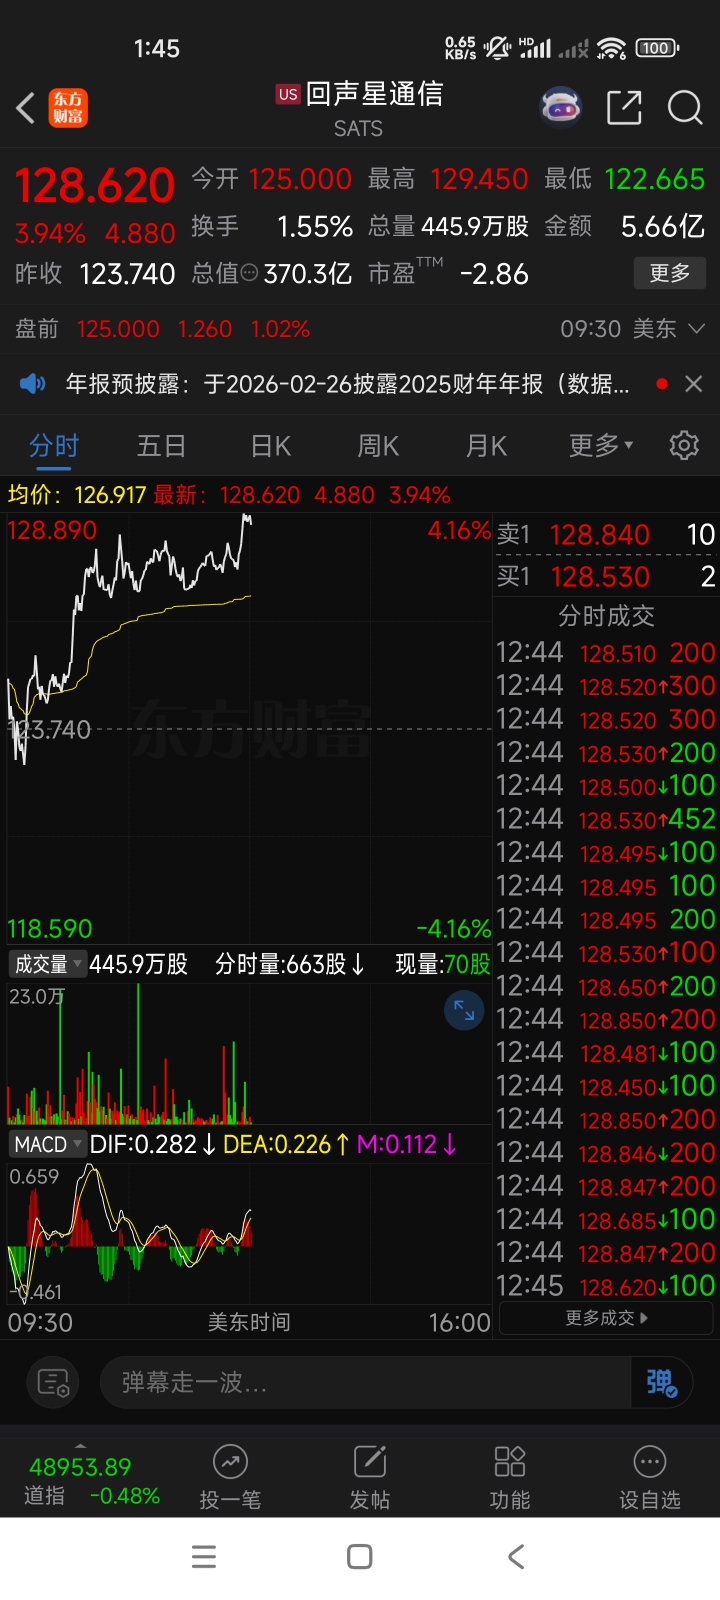The image size is (720, 1600).
Task: Select the 分时 tab
Action: click(x=54, y=446)
